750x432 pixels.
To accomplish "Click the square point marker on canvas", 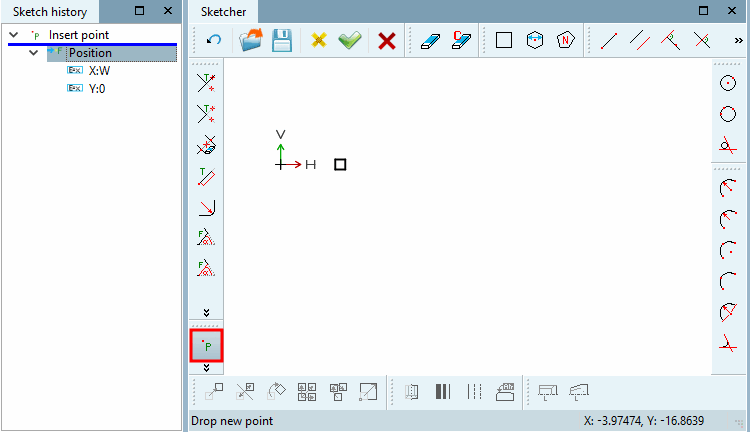I will pos(340,165).
